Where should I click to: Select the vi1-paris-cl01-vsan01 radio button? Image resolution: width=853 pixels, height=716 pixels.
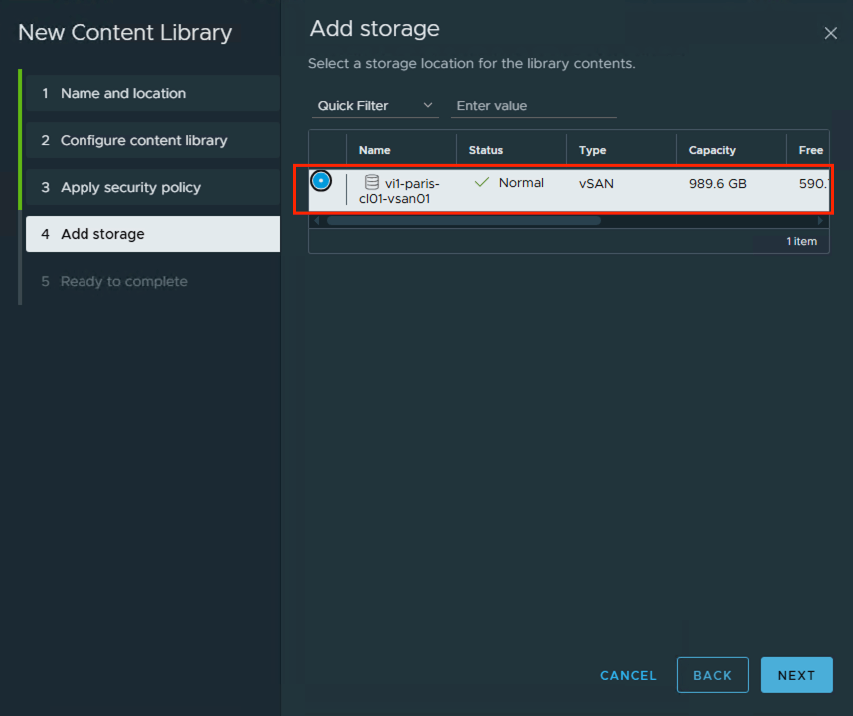321,181
